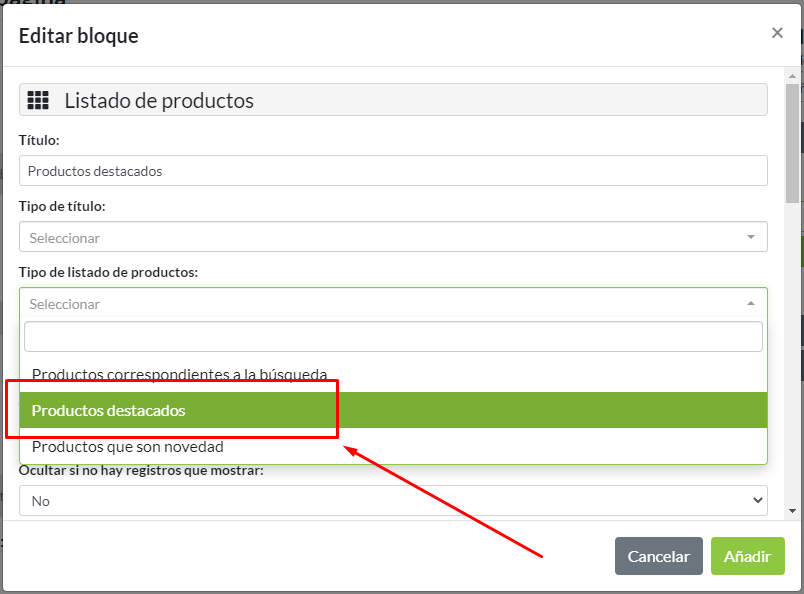Click the X to close the Editar bloque dialog

(x=777, y=32)
